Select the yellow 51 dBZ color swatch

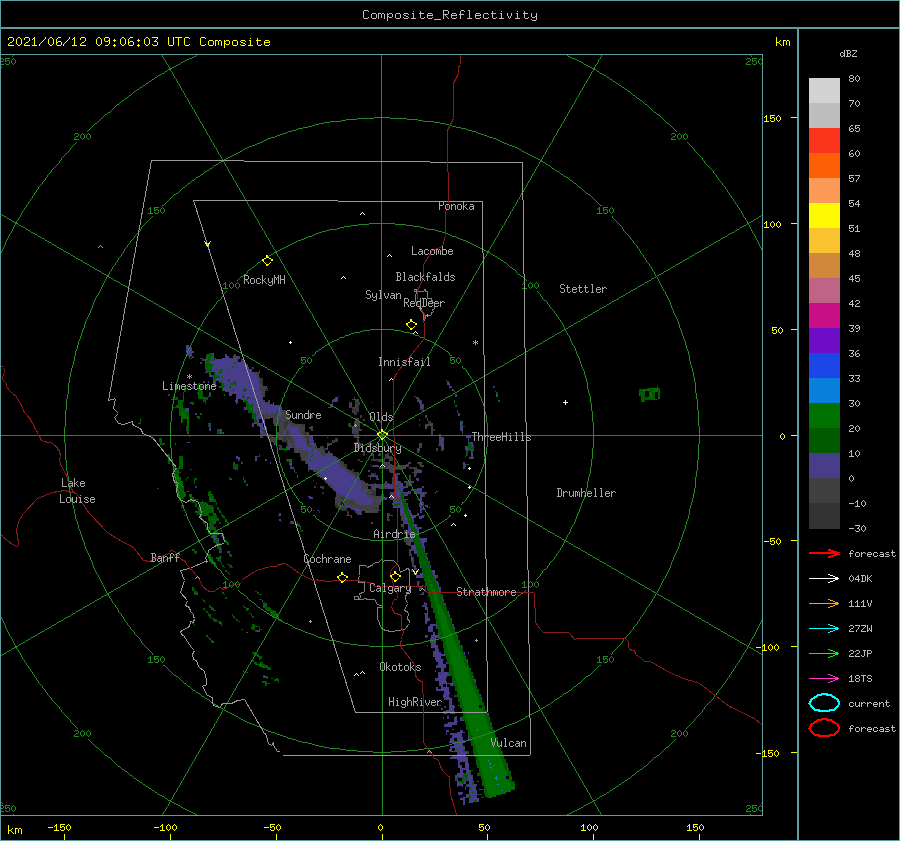click(824, 216)
